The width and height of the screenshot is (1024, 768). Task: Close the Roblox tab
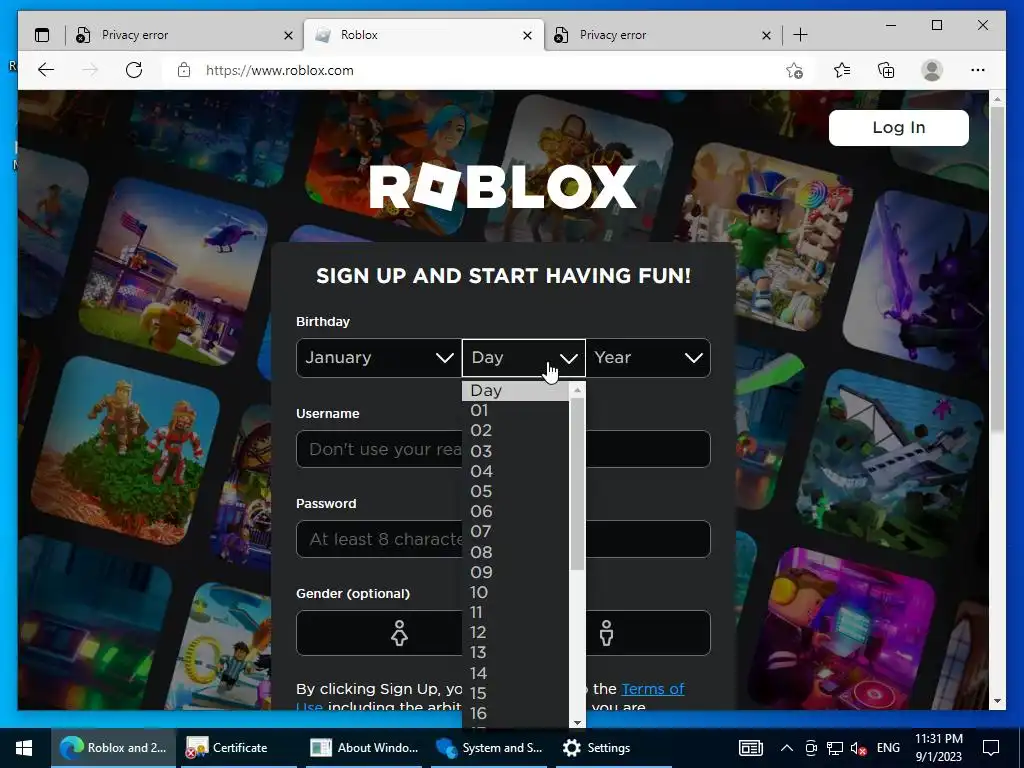point(528,35)
